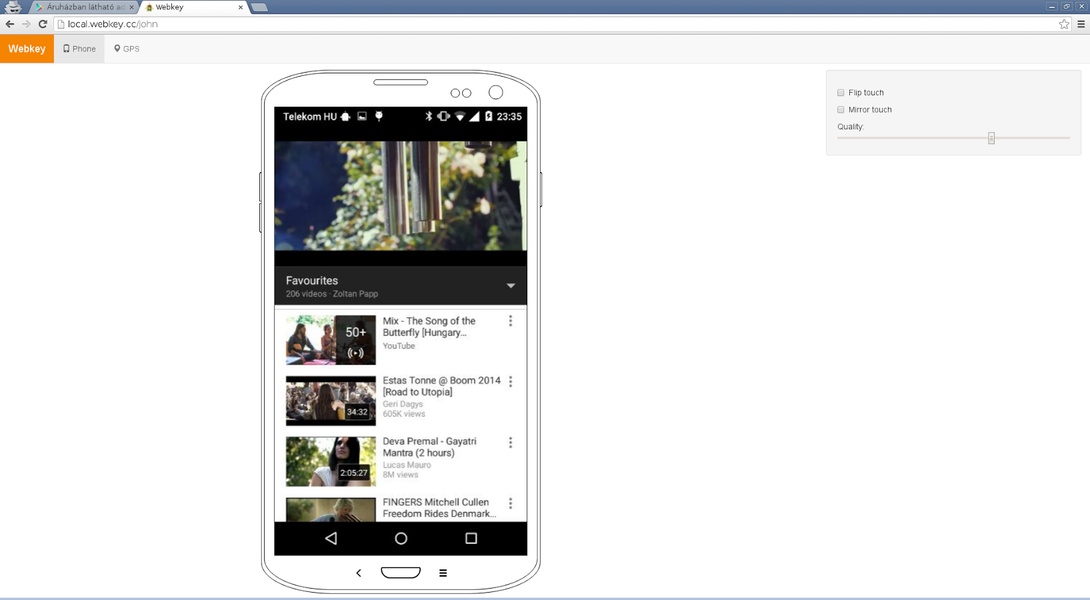Open the 50+ mix video thumbnail
Image resolution: width=1090 pixels, height=600 pixels.
331,340
